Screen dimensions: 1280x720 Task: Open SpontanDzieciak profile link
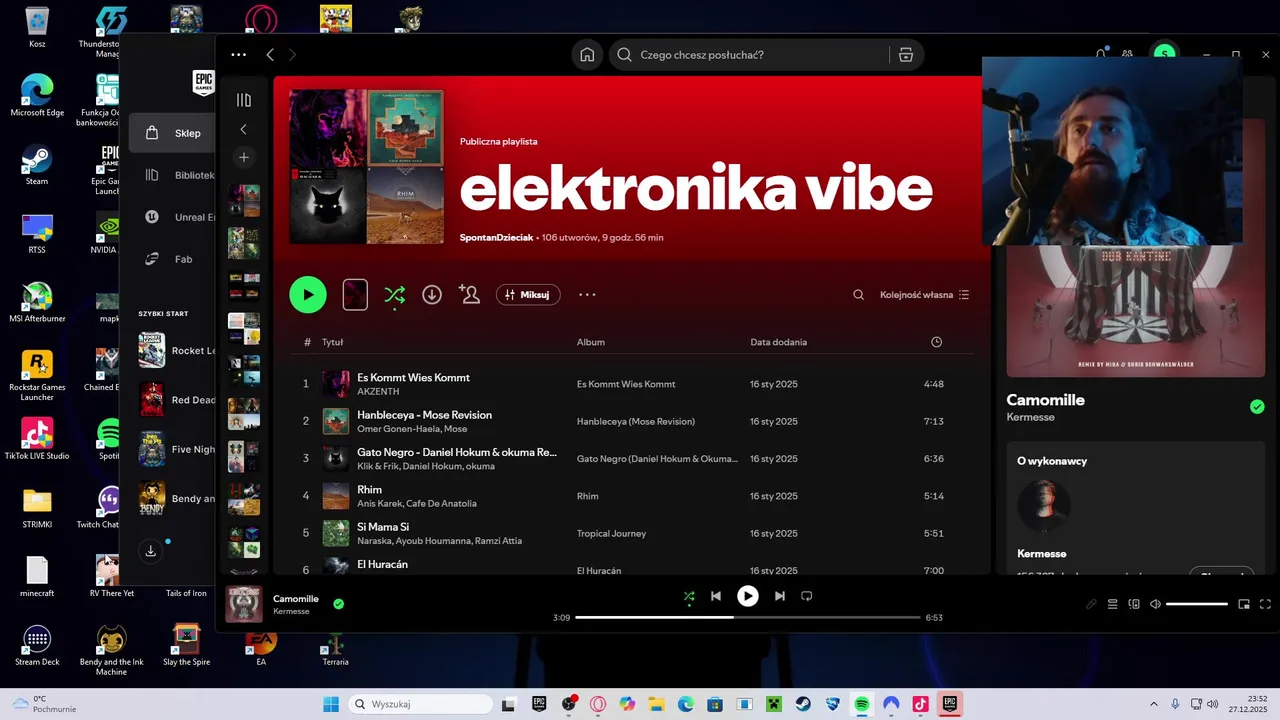click(x=496, y=238)
